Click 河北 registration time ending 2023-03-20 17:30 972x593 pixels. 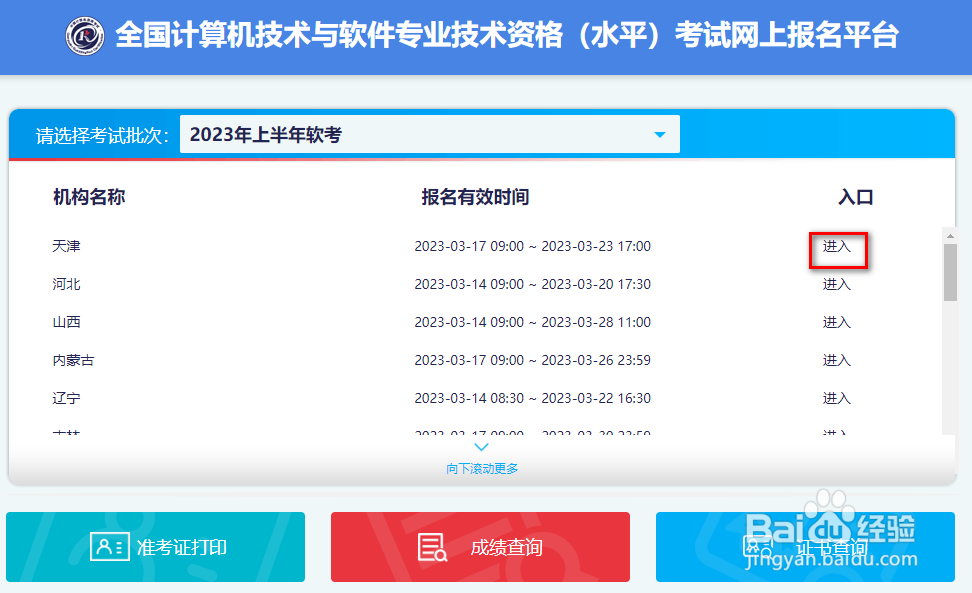point(532,284)
